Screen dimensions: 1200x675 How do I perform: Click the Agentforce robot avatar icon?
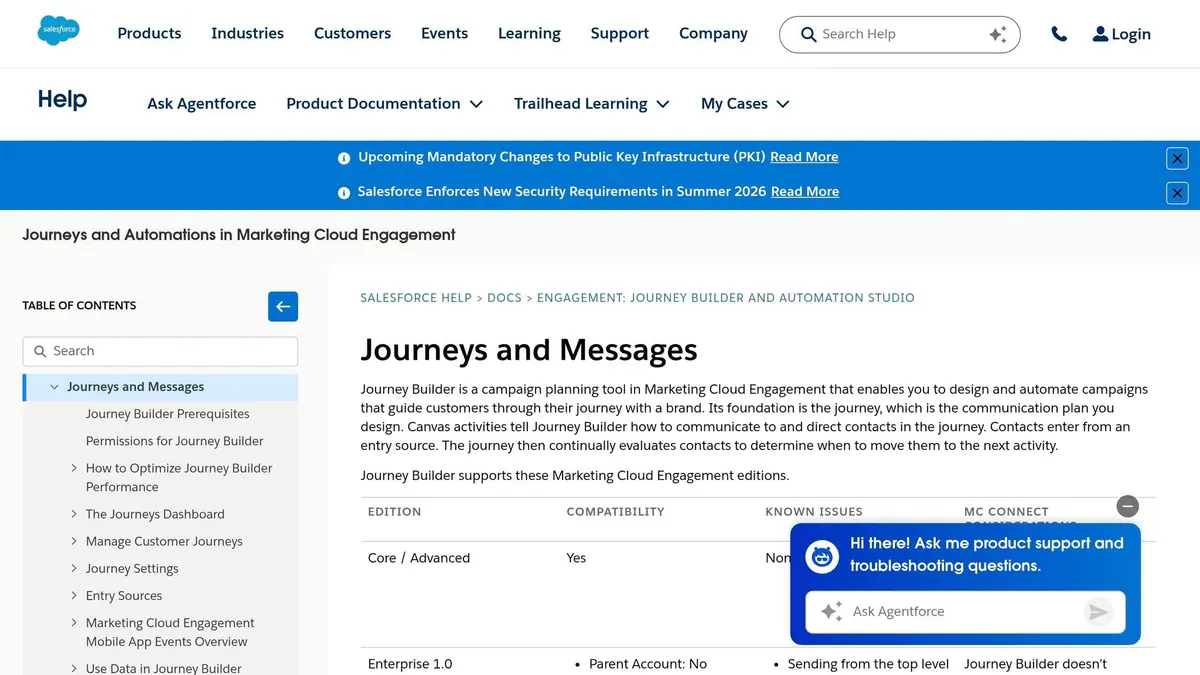pyautogui.click(x=822, y=556)
